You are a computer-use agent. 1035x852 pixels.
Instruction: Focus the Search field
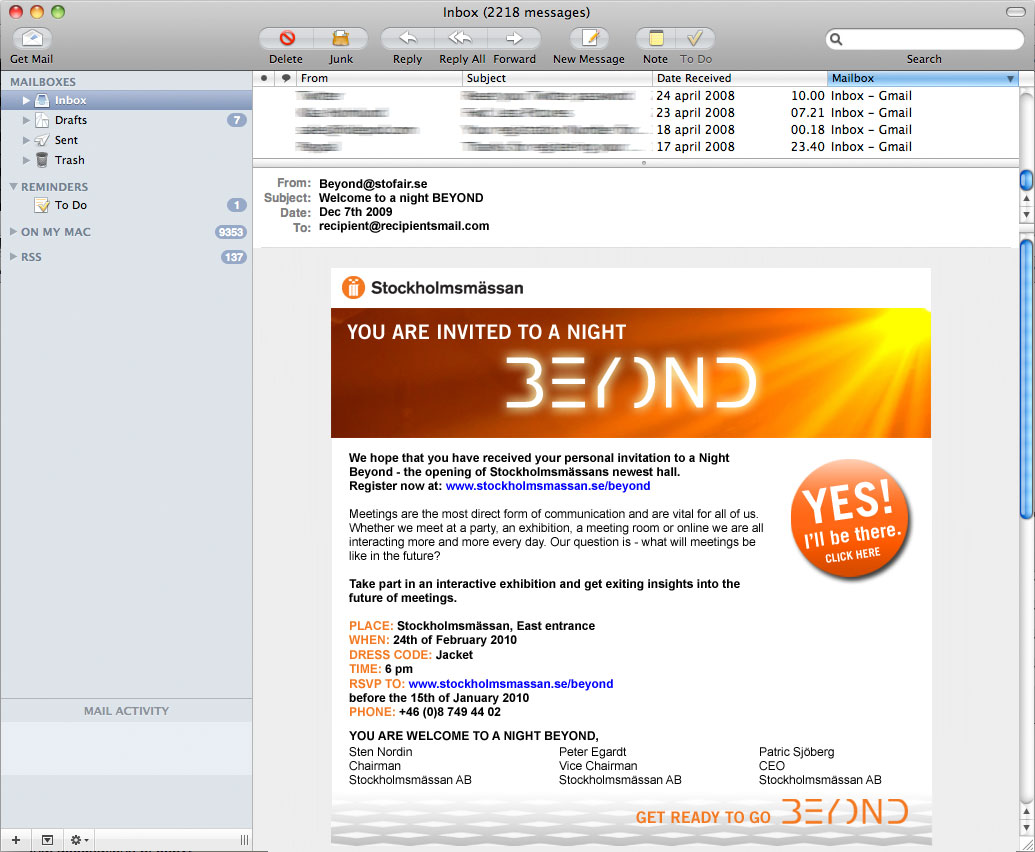click(x=924, y=39)
